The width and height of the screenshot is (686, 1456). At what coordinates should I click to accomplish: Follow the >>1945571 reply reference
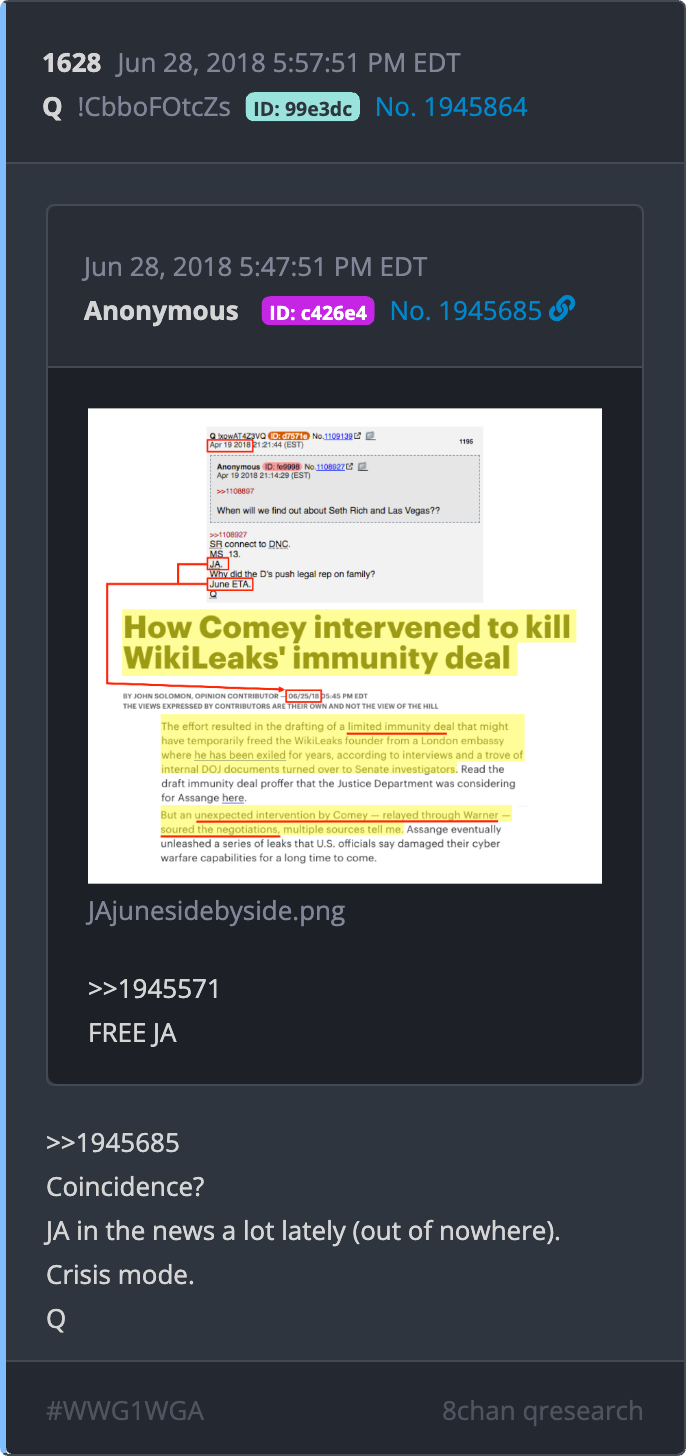click(154, 990)
